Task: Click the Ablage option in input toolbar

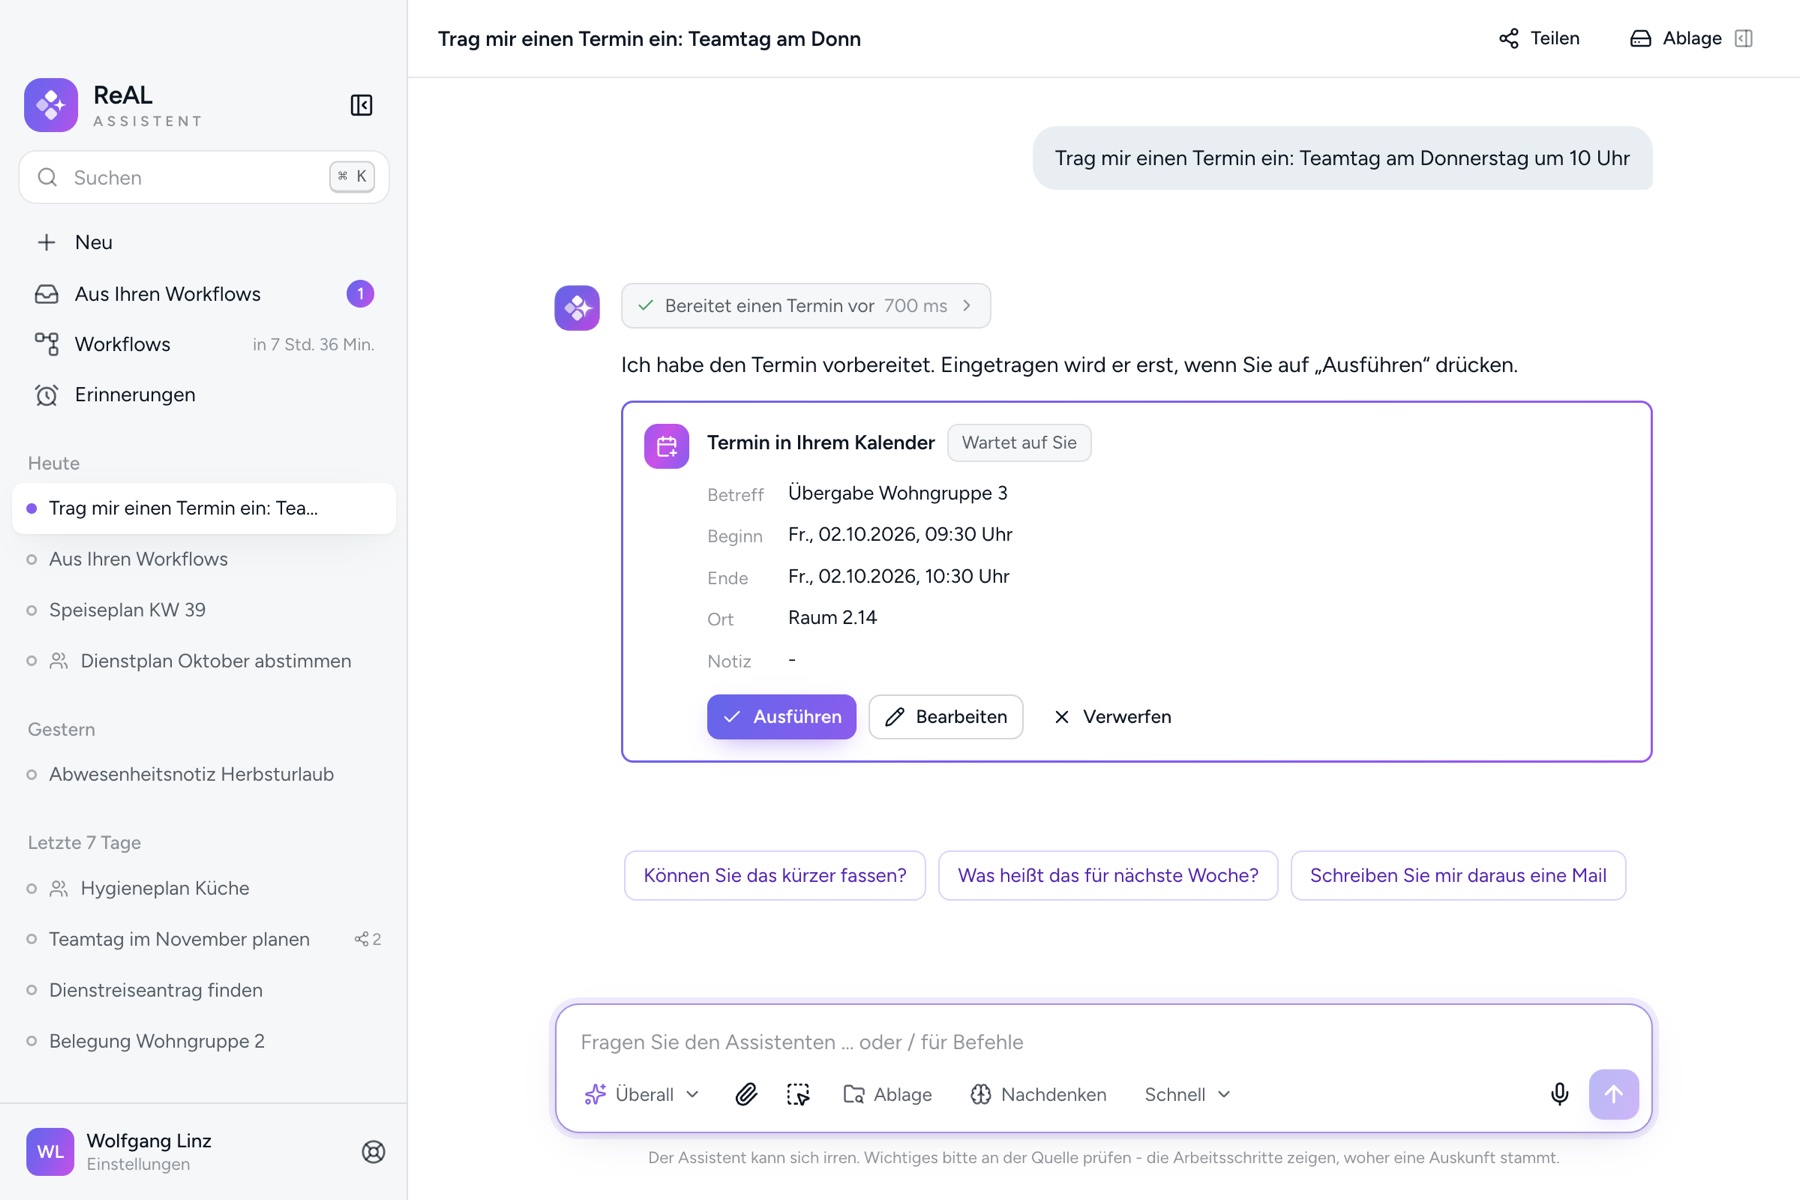Action: [x=888, y=1094]
